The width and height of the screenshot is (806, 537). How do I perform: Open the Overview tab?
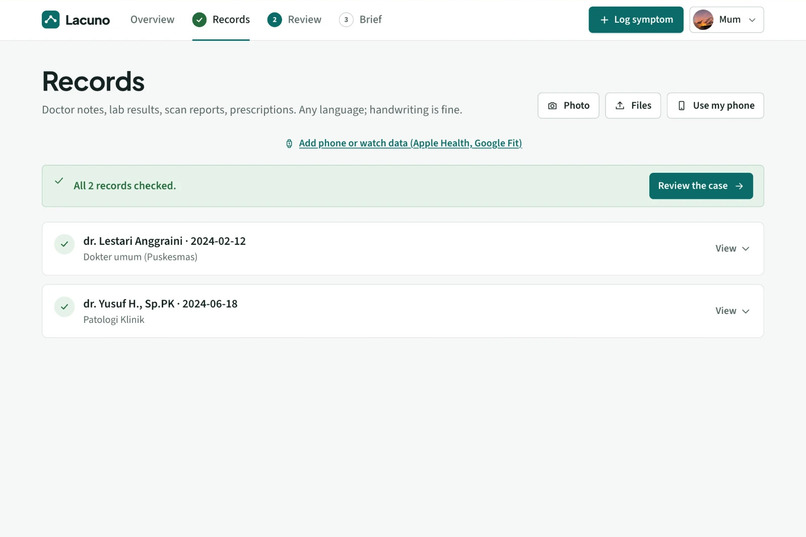pos(152,20)
